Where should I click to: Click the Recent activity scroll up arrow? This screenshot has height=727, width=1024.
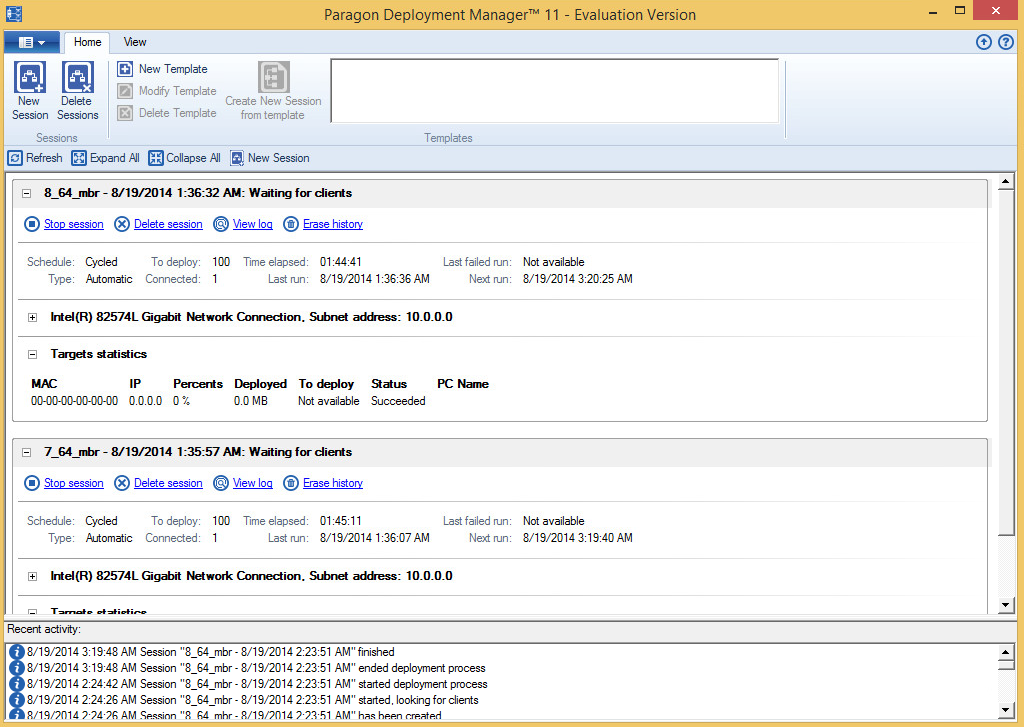pos(1006,652)
